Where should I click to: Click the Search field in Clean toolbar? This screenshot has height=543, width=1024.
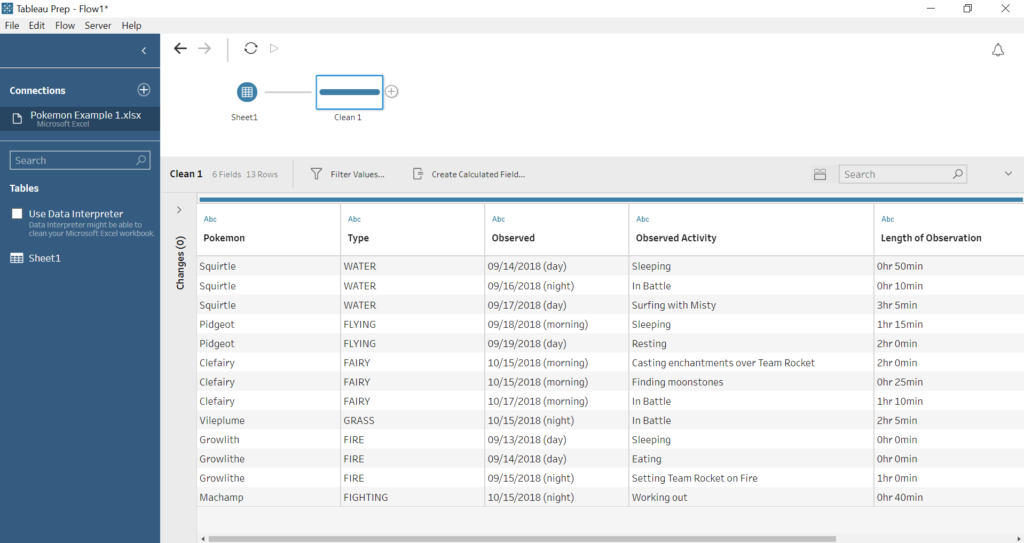(894, 174)
